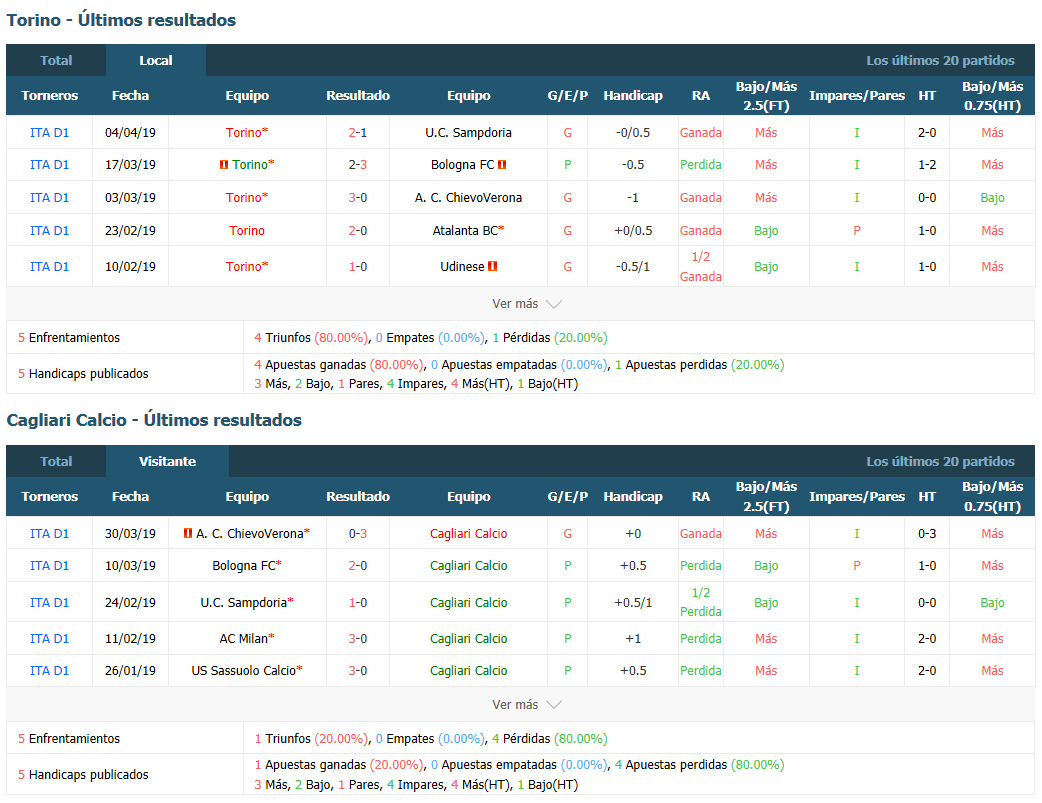Click the US Sassuolo Calcio team name
The image size is (1042, 803).
244,671
